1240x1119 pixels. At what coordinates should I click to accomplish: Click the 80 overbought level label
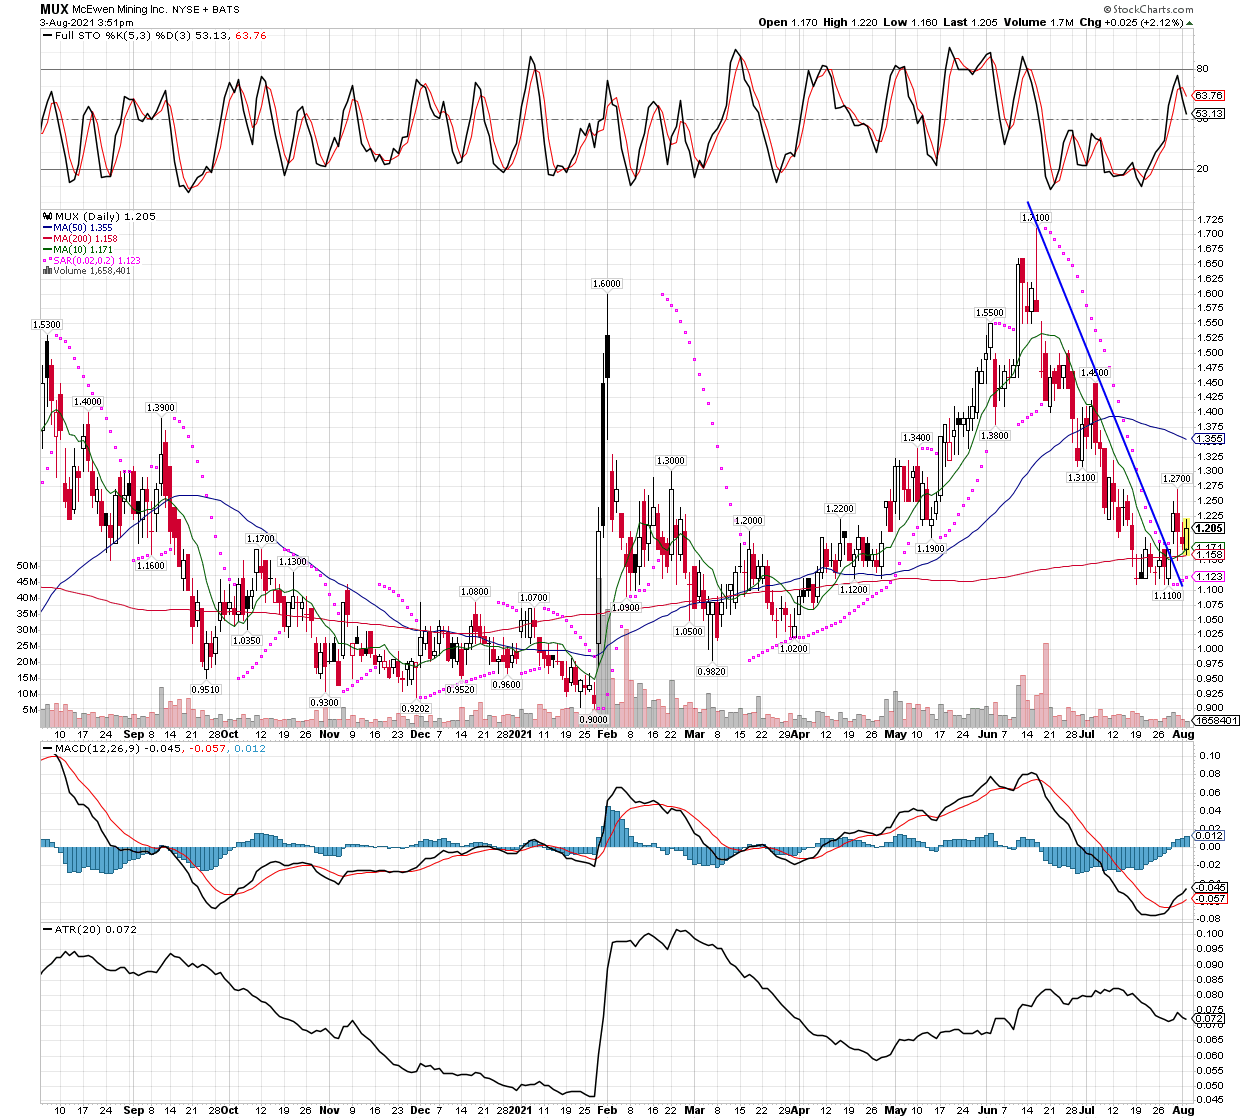[1202, 69]
